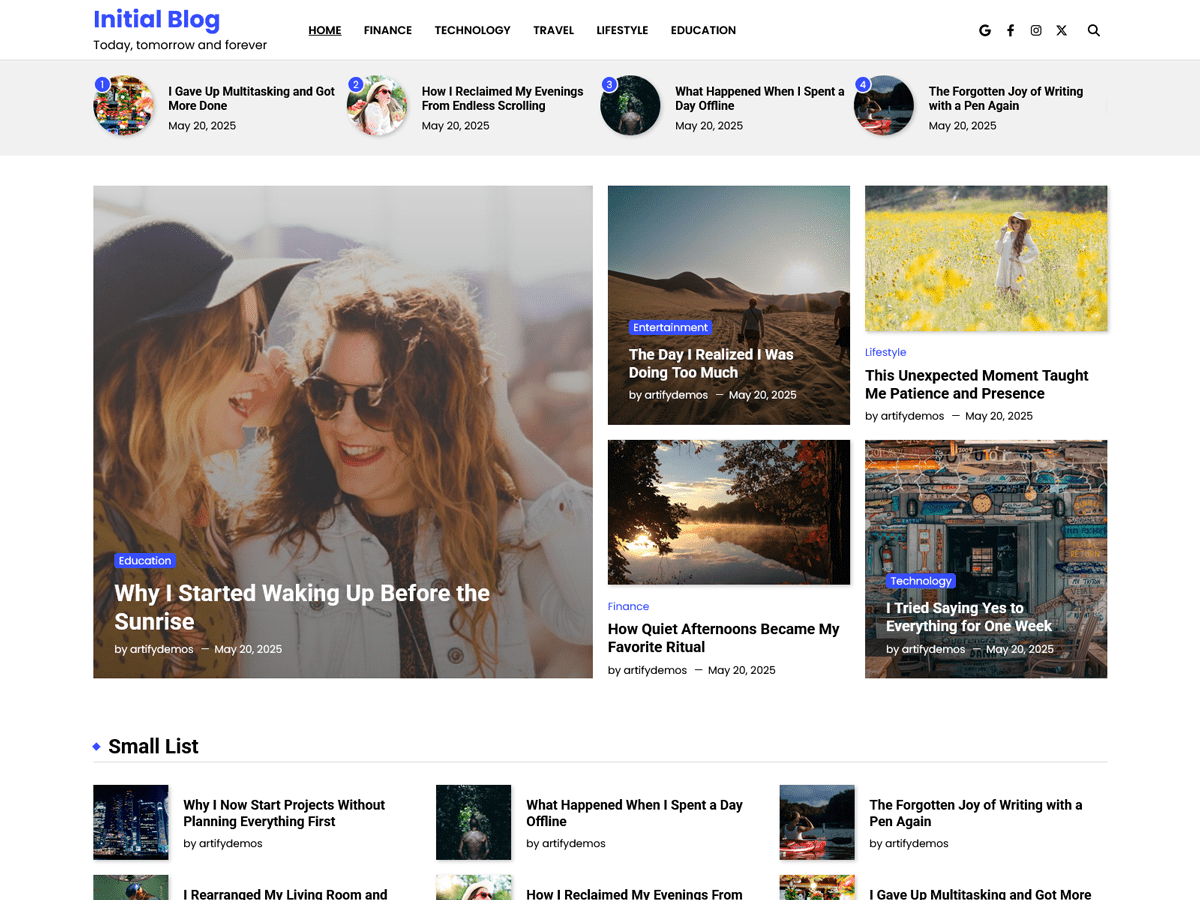Click the kayaking thumbnail in Small List
The image size is (1200, 900).
[817, 822]
